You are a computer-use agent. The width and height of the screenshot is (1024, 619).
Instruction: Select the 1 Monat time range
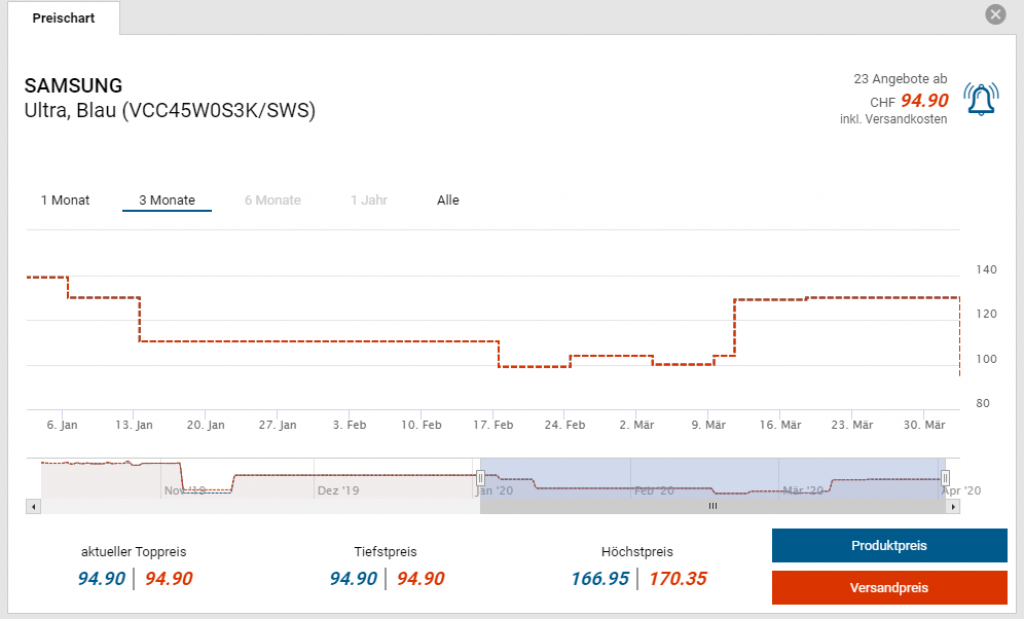pyautogui.click(x=65, y=200)
